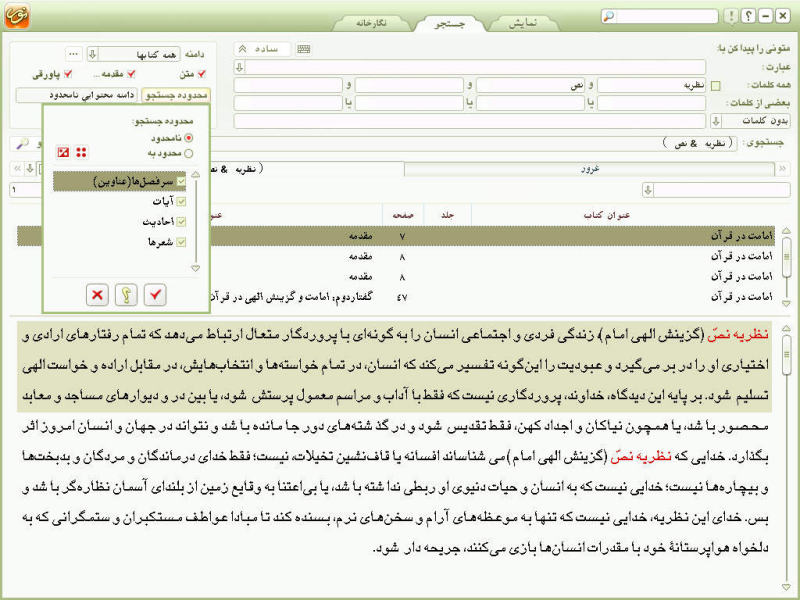Screen dimensions: 800x600
Task: Click the text pane vertical scrollbar
Action: click(787, 457)
